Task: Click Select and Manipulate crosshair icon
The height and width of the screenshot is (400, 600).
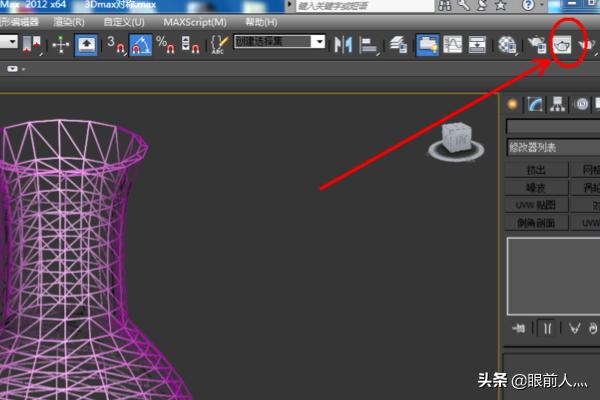Action: [x=60, y=45]
